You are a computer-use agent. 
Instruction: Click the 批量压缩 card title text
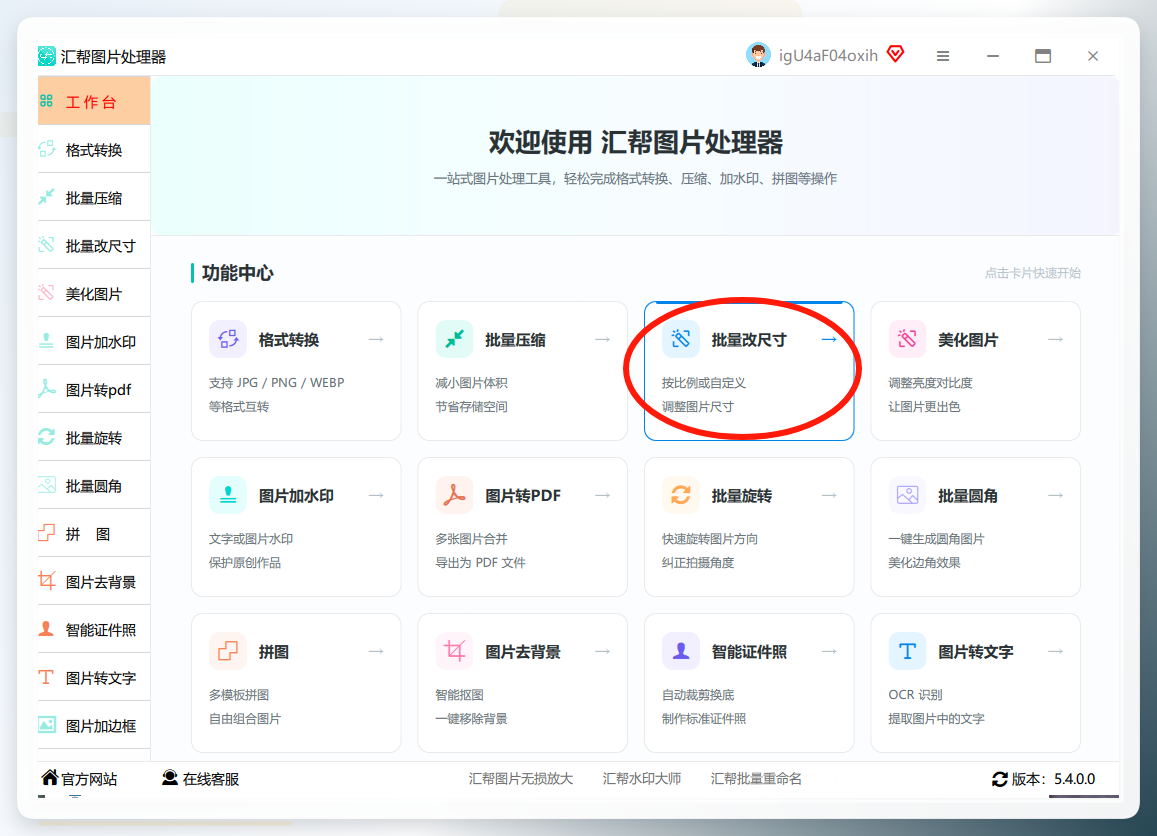pyautogui.click(x=515, y=340)
